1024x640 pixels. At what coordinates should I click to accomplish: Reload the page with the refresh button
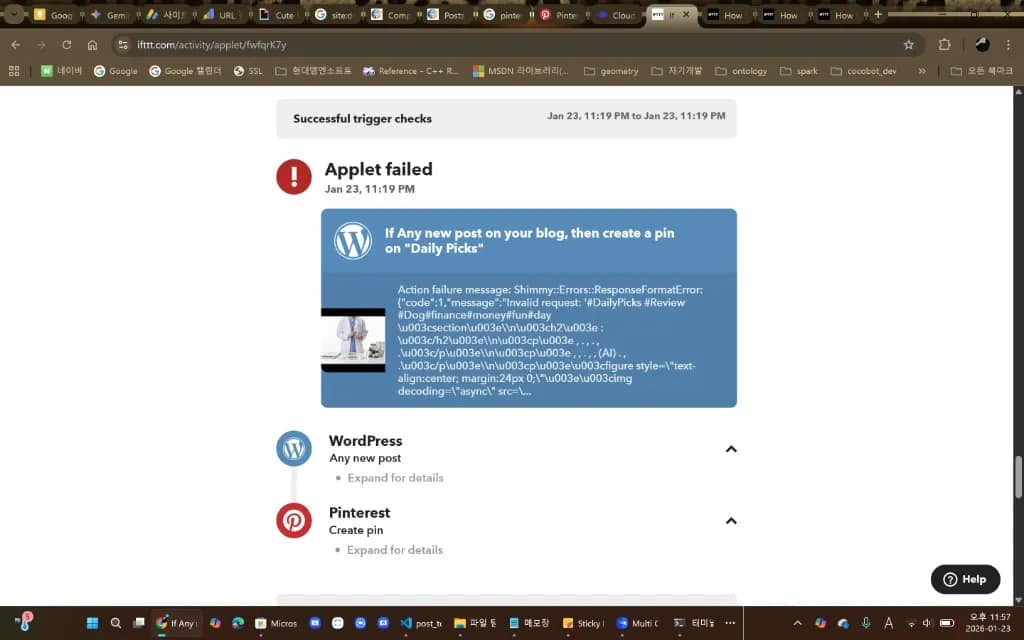coord(66,45)
